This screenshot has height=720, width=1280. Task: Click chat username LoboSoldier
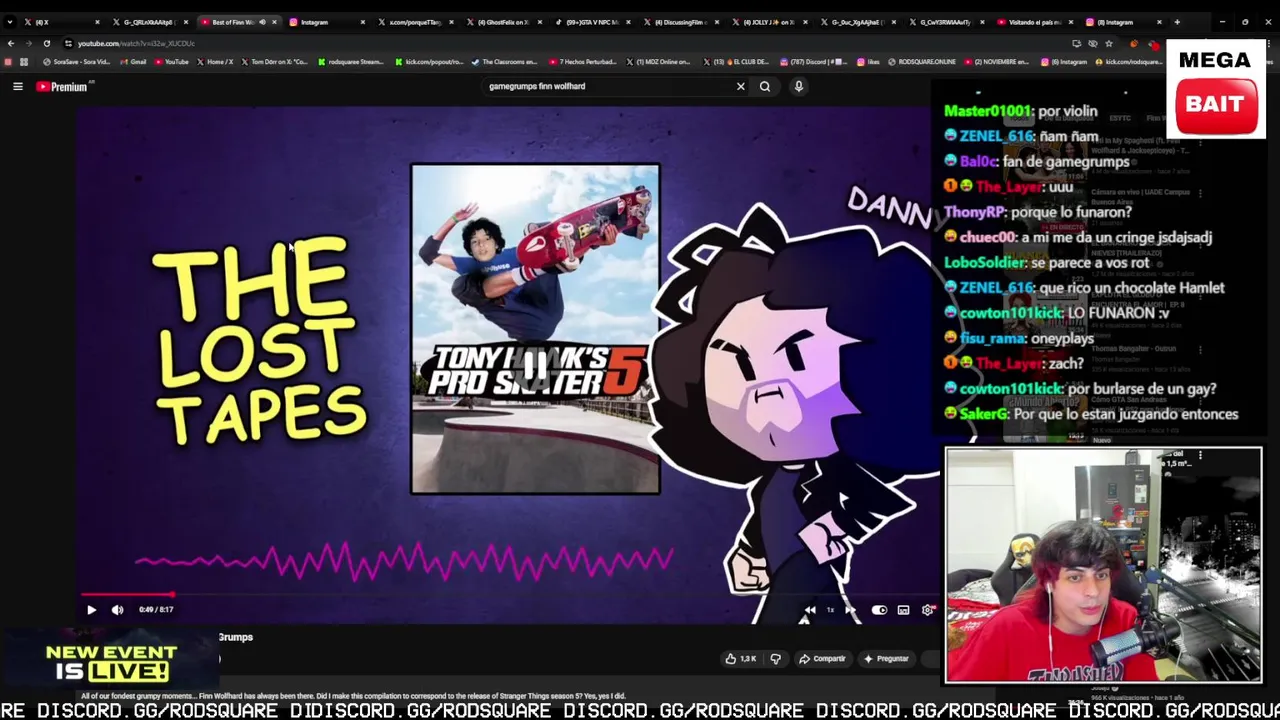tap(985, 262)
